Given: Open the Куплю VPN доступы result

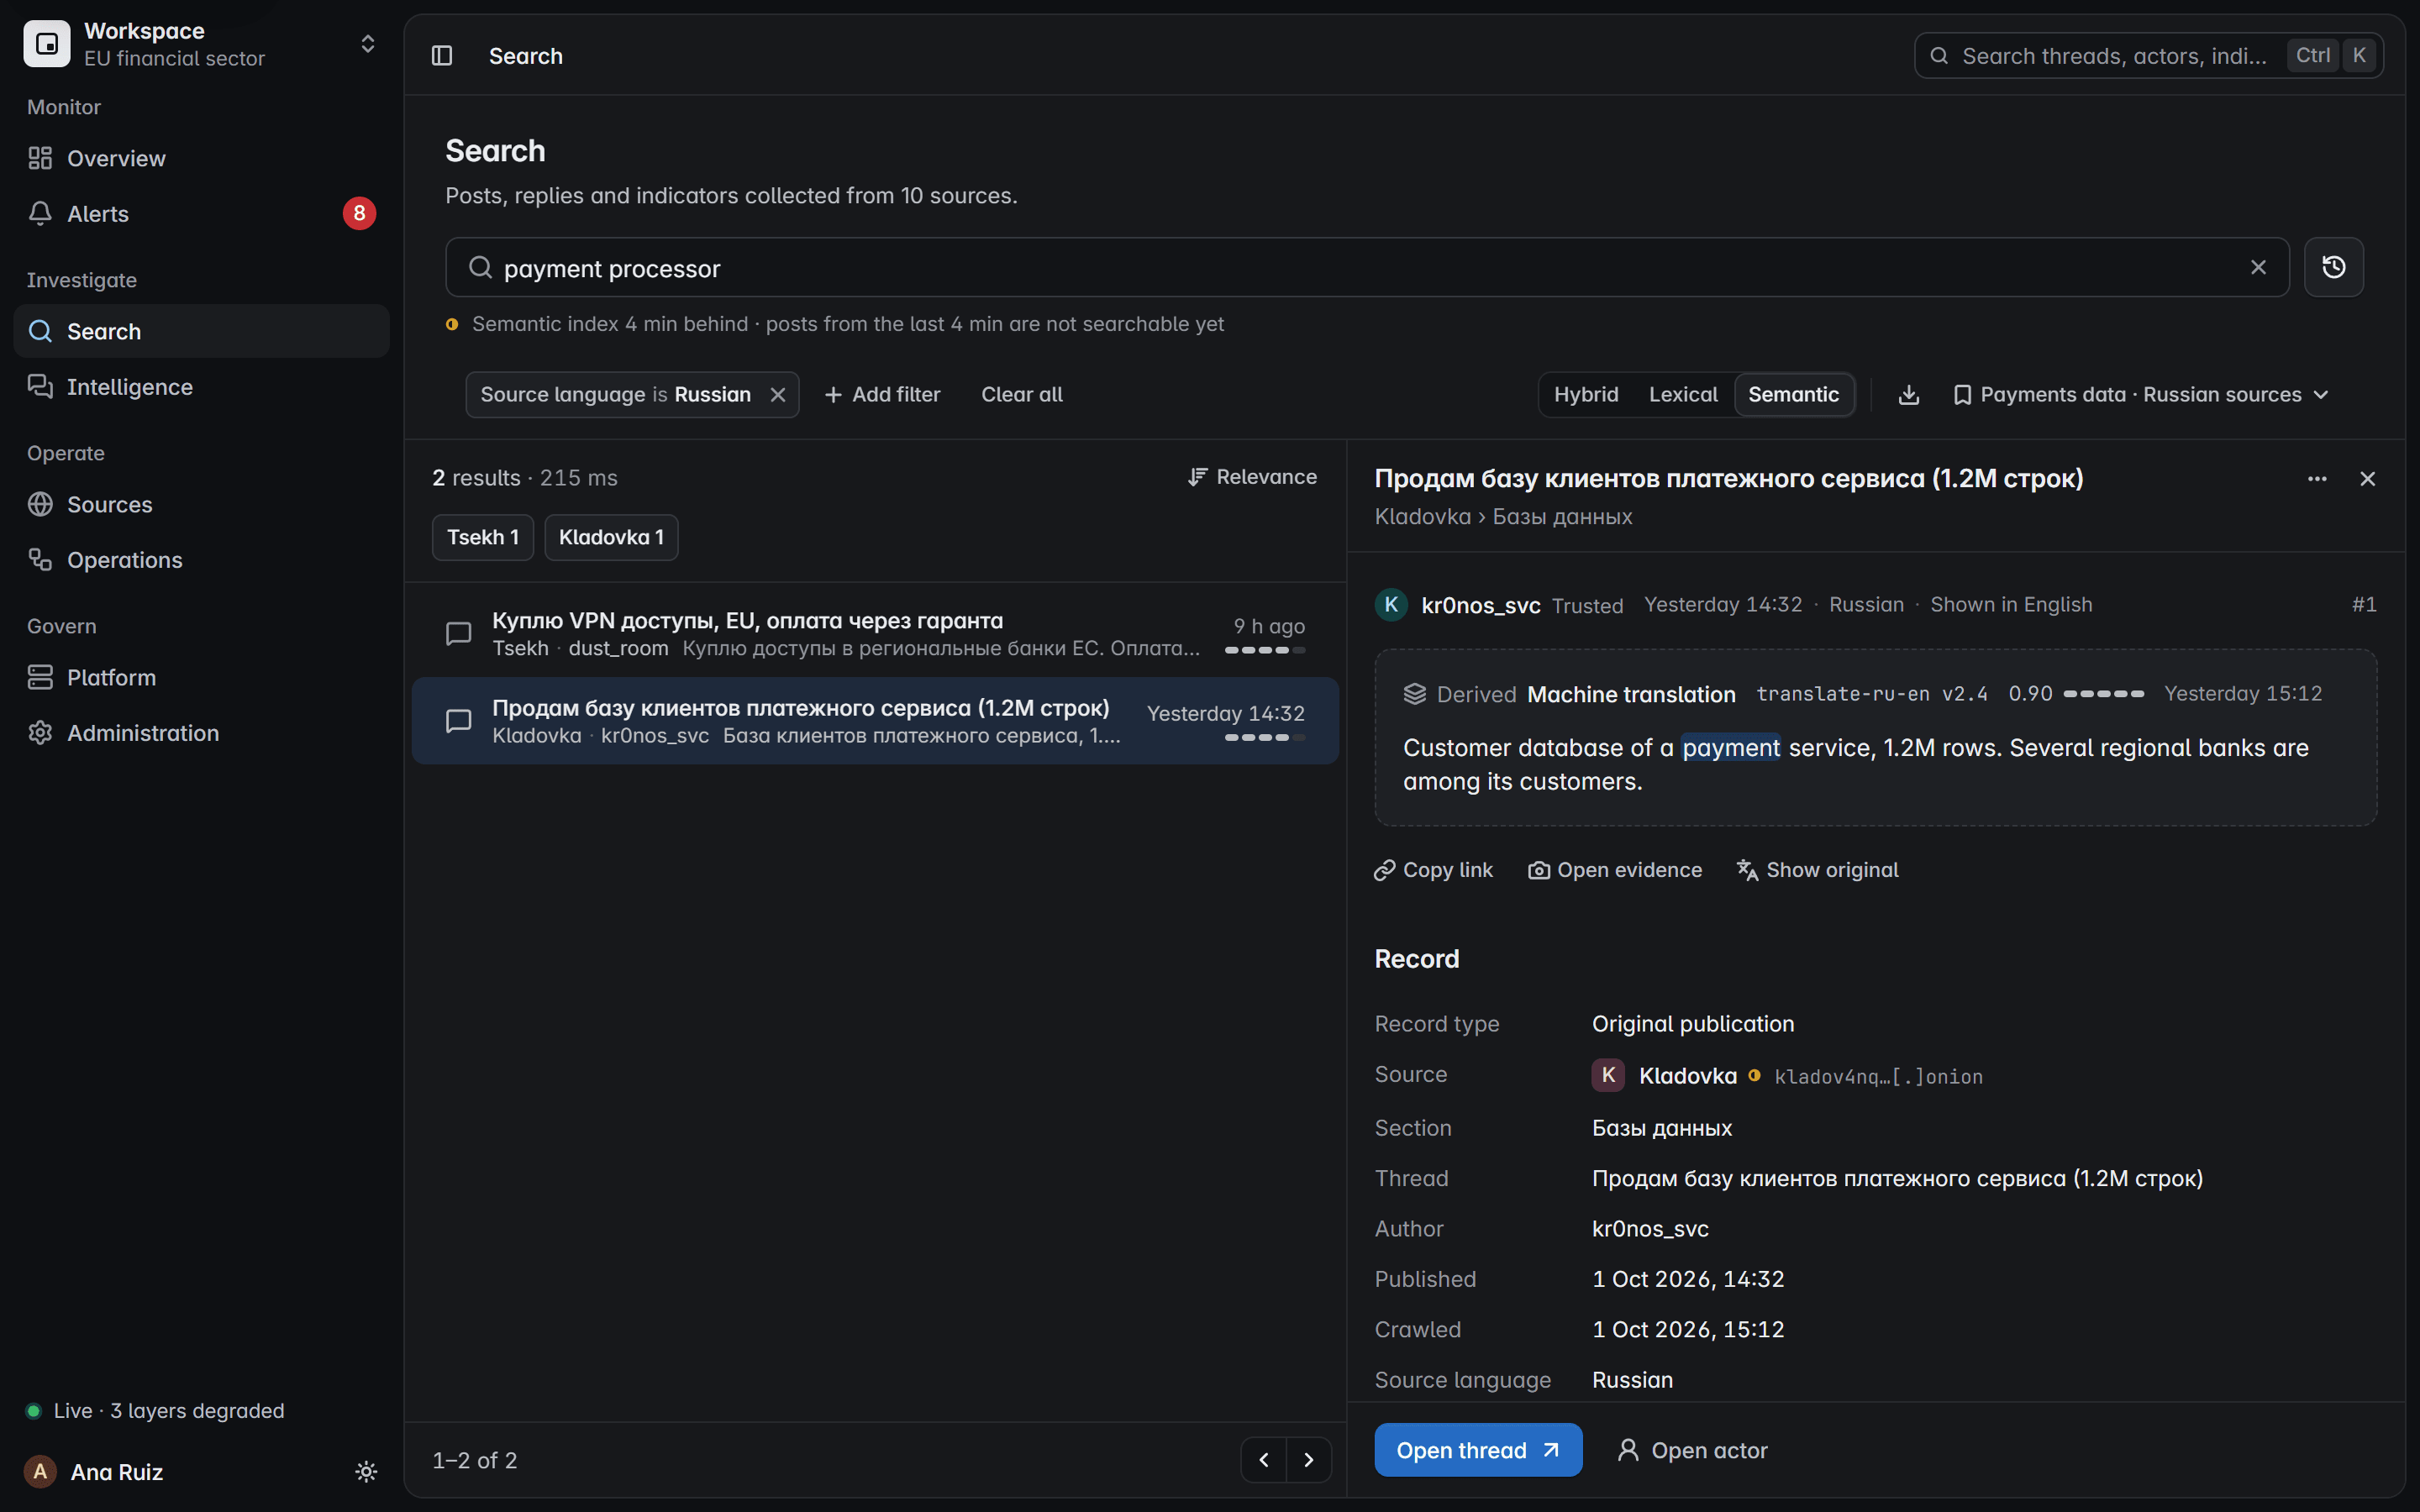Looking at the screenshot, I should point(875,634).
